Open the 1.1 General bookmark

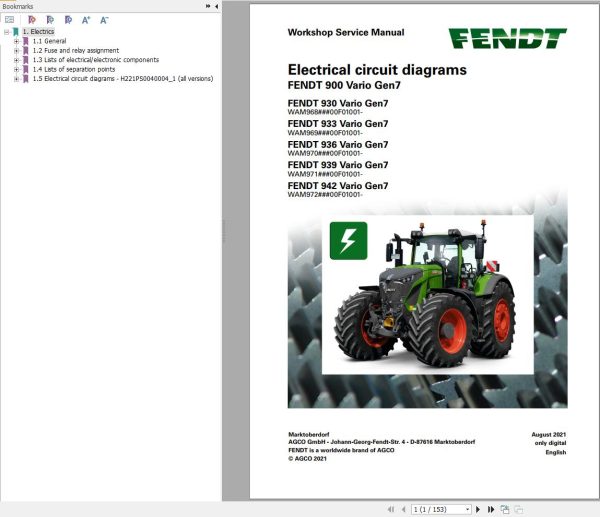(49, 41)
